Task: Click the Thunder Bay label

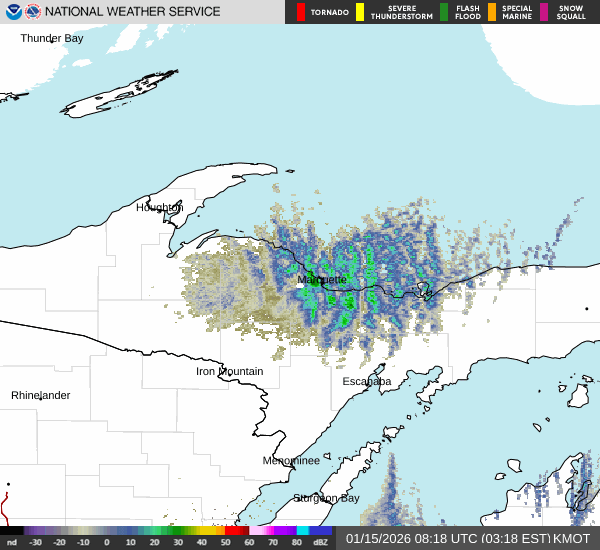Action: pyautogui.click(x=52, y=38)
